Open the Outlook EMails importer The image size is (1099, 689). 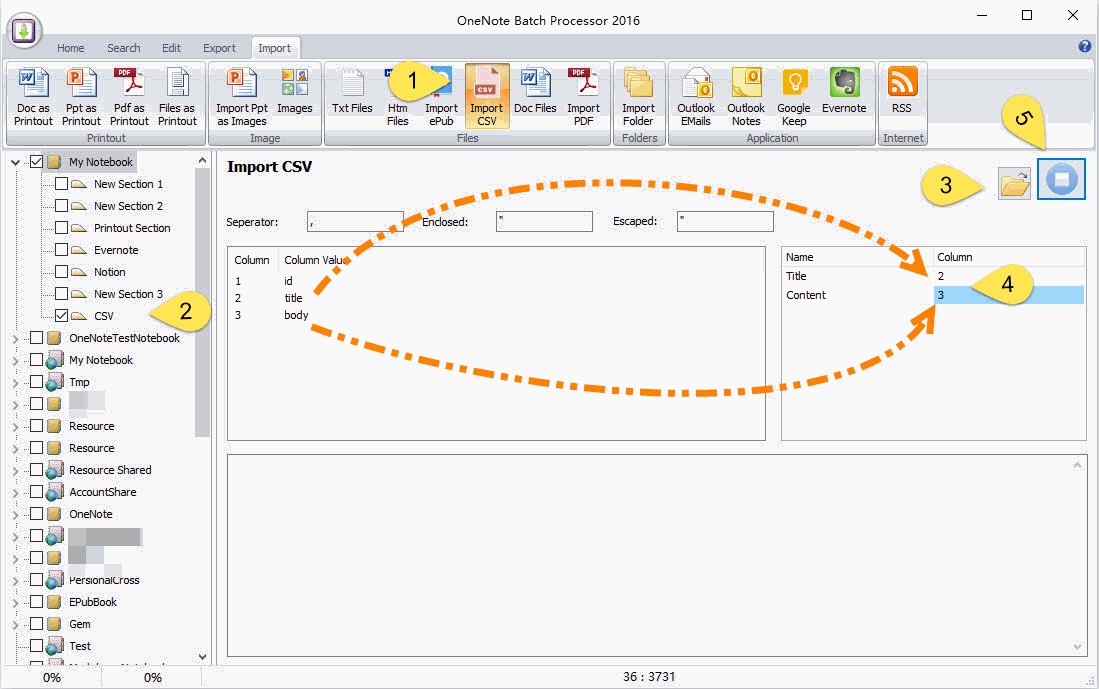[x=695, y=97]
